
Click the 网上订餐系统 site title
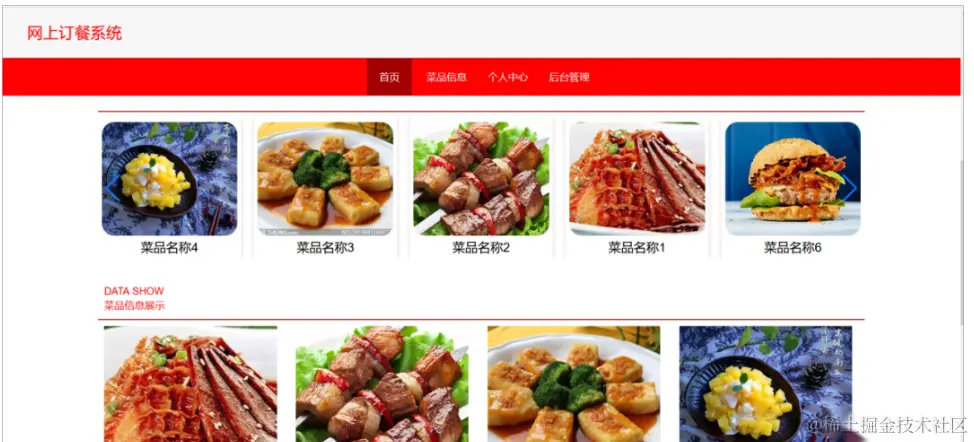pos(74,33)
